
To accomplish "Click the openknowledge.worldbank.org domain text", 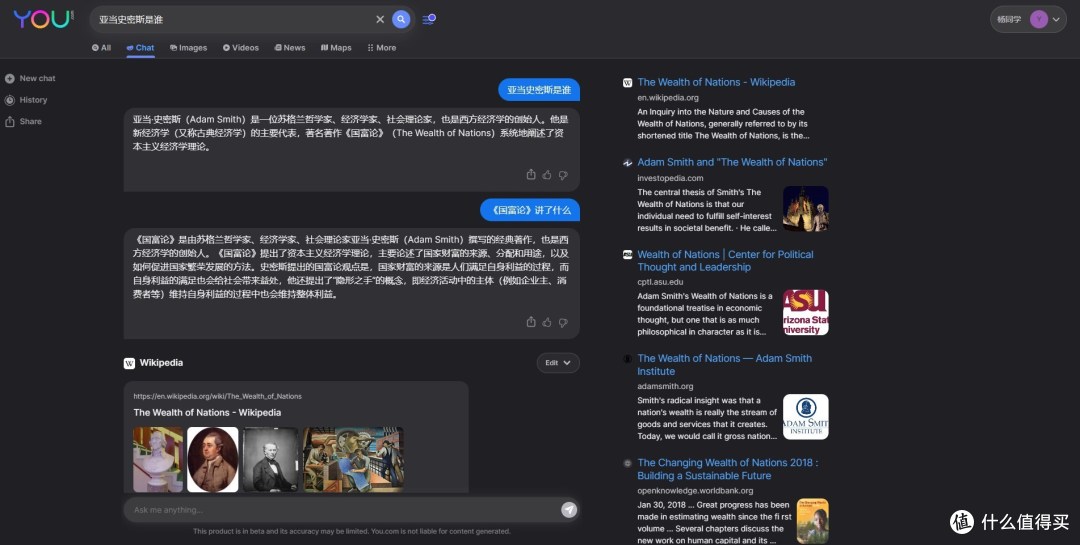I will click(x=695, y=491).
